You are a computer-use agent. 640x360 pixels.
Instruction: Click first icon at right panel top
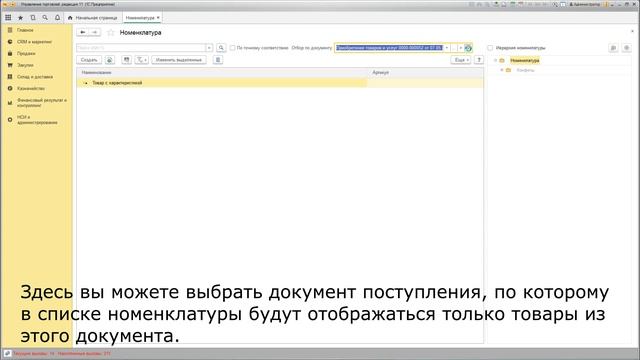tap(613, 48)
